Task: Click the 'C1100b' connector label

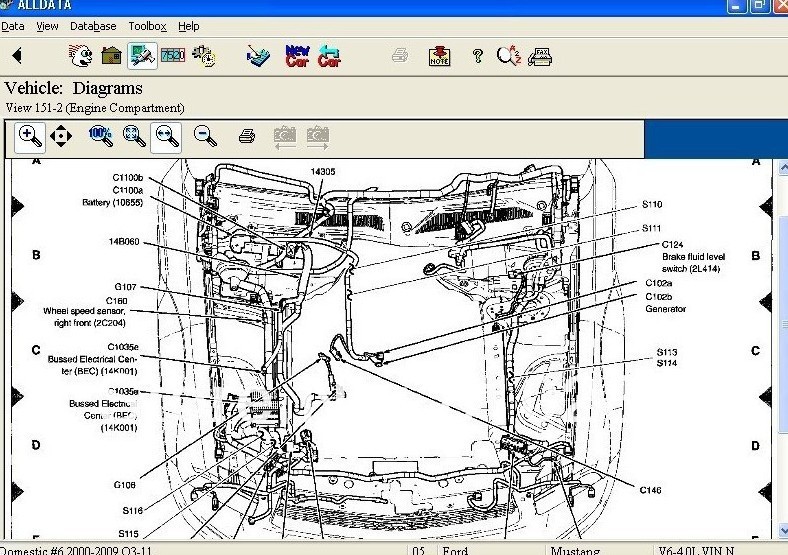Action: 128,177
